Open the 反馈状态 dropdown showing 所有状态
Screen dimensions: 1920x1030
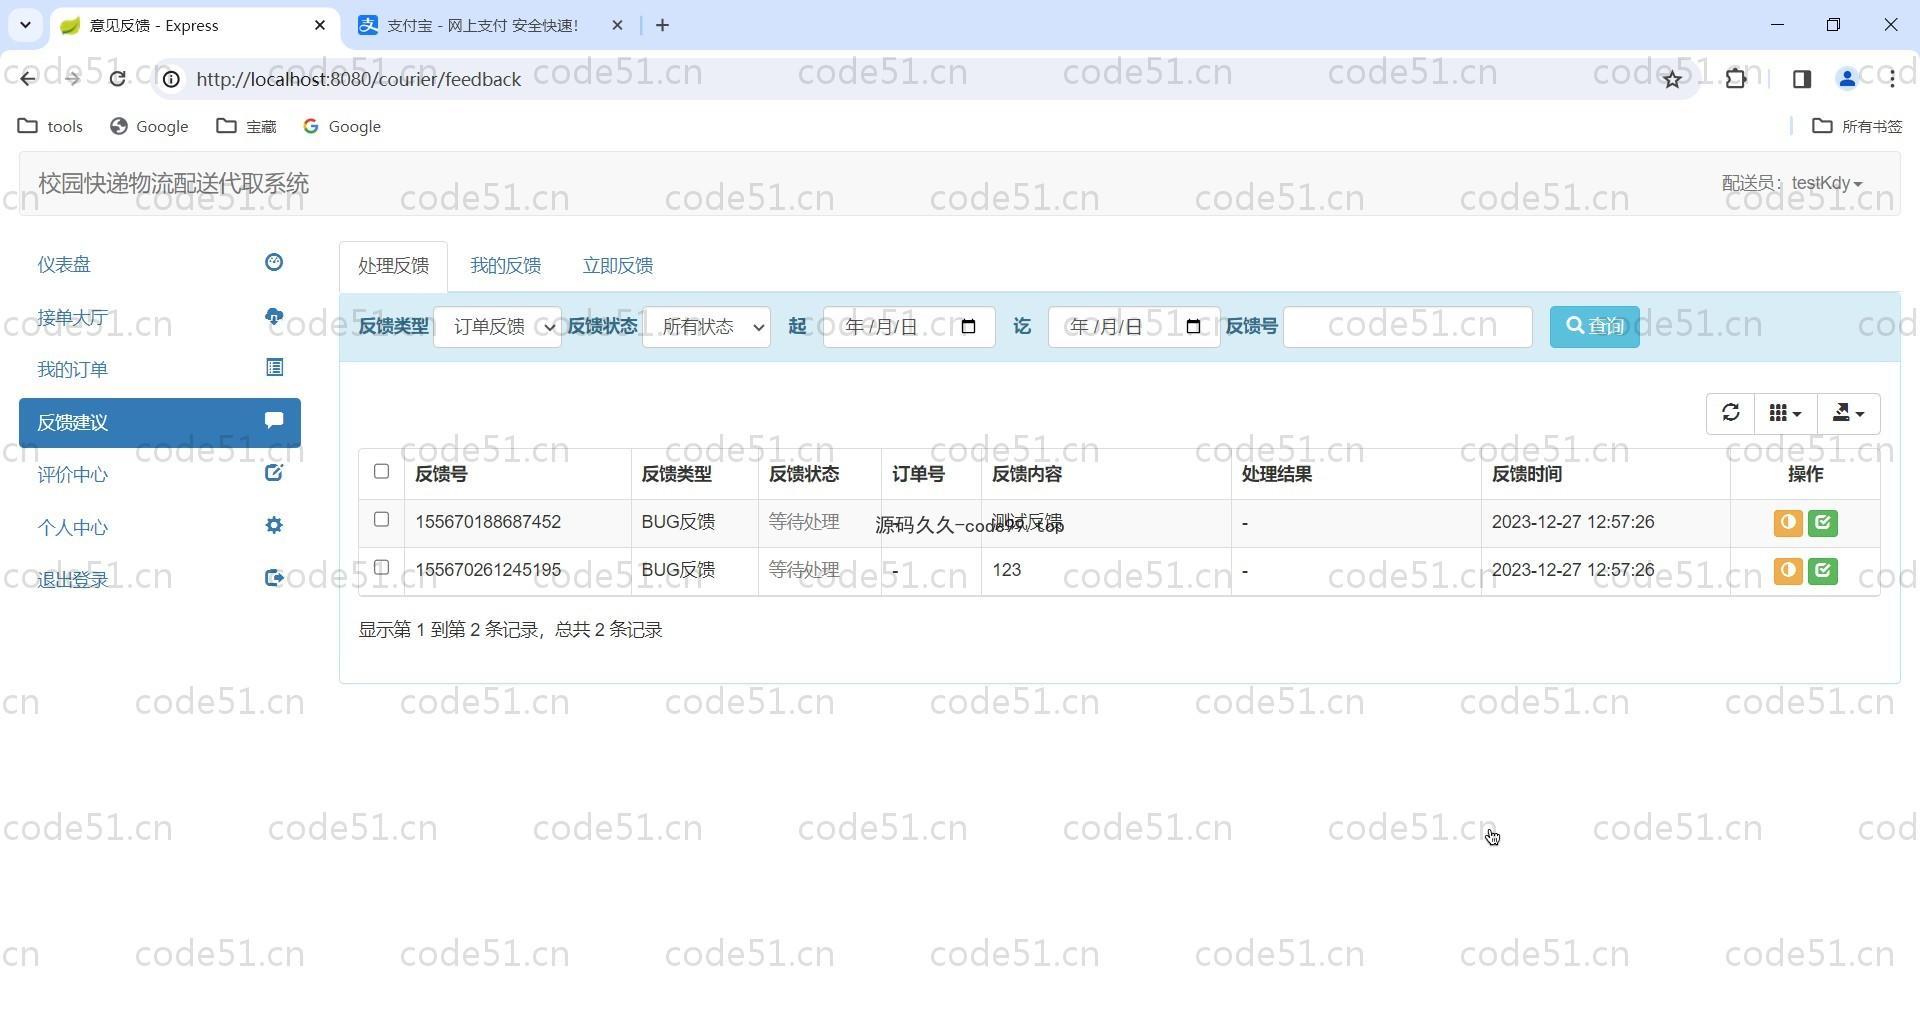click(706, 327)
